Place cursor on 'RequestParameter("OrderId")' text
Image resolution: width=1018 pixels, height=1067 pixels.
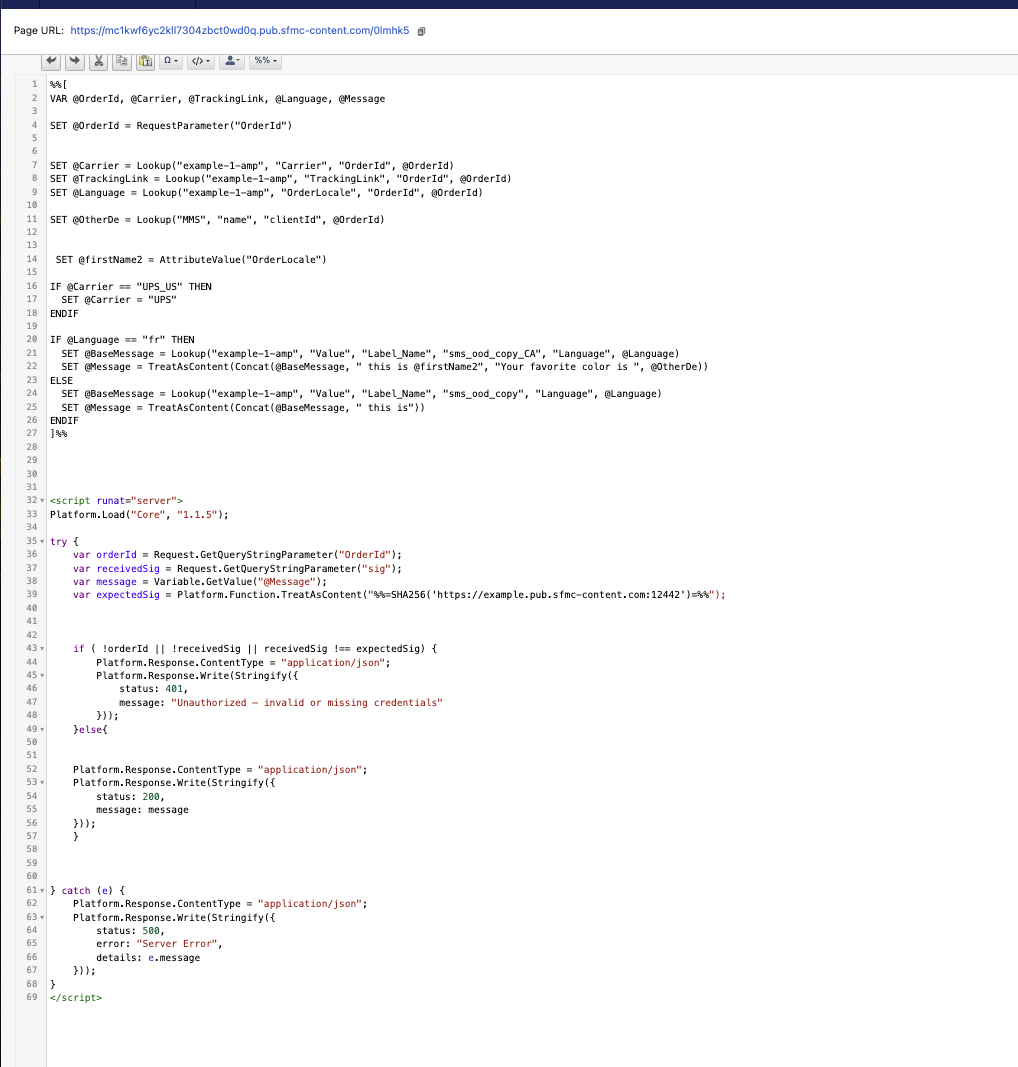click(214, 125)
